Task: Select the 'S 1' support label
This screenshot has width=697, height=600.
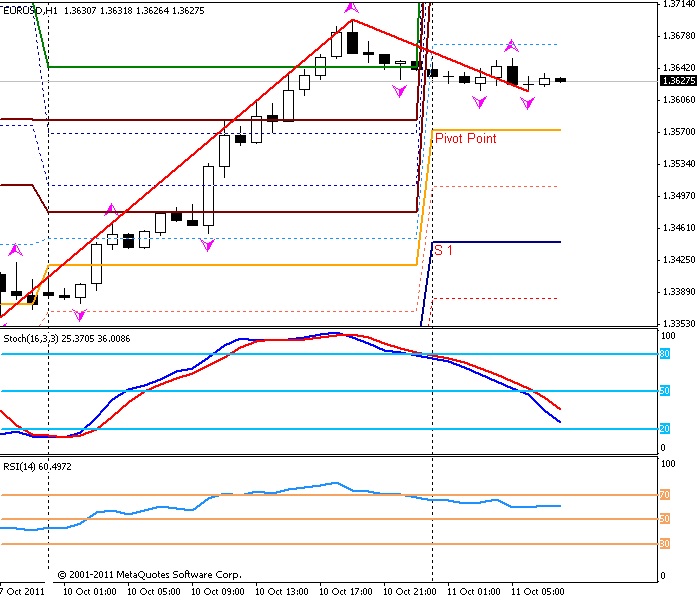Action: point(443,251)
